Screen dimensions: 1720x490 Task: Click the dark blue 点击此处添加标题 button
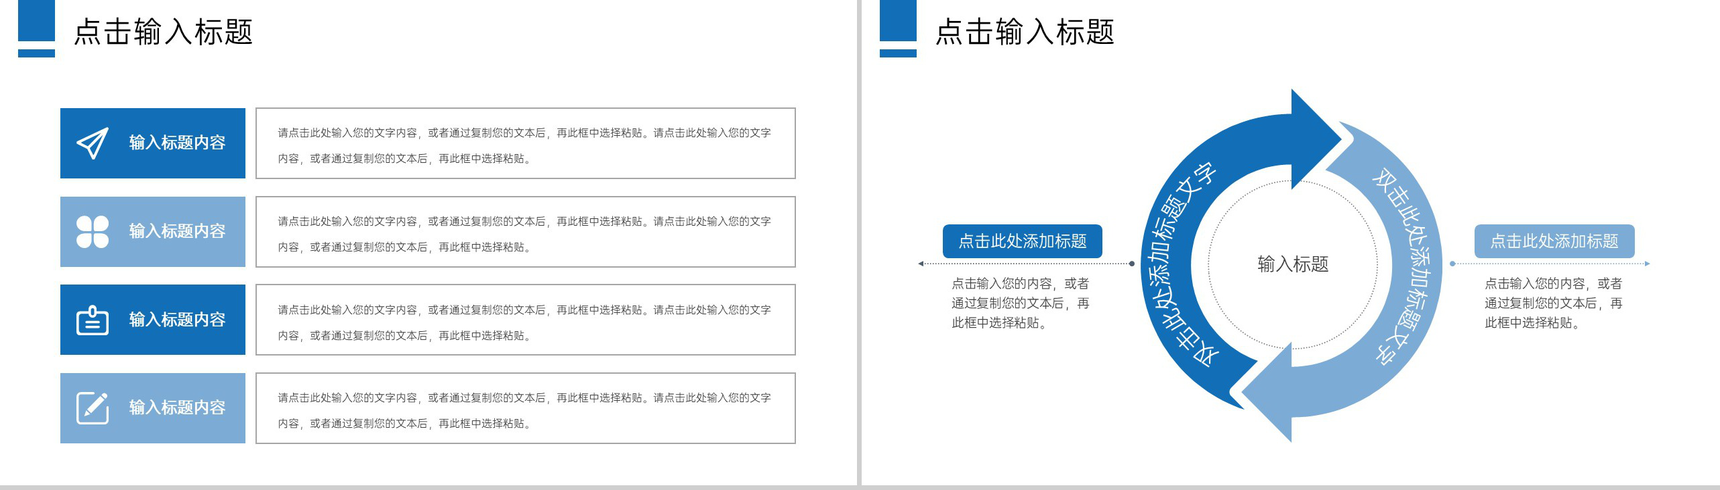point(1022,241)
